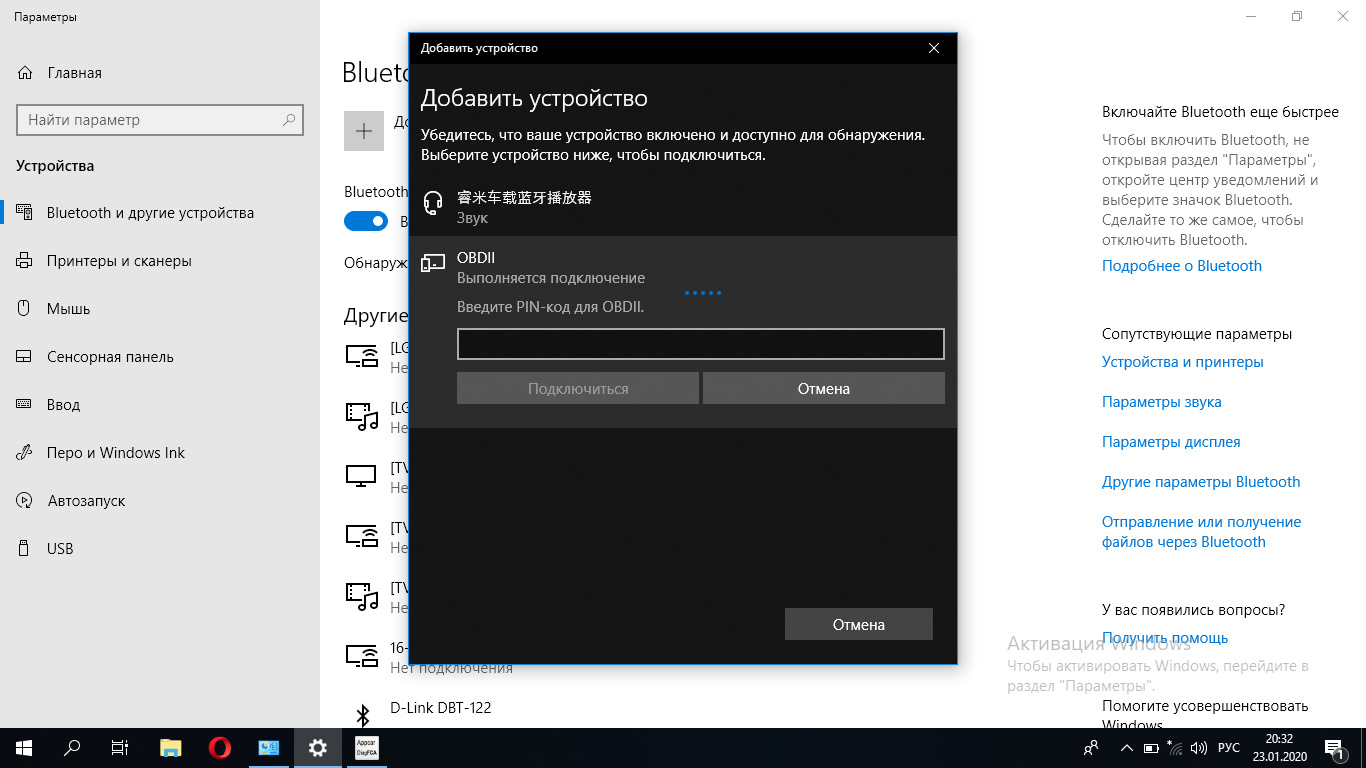Open the Другие параметры Bluetooth link
Image resolution: width=1366 pixels, height=768 pixels.
(1201, 482)
